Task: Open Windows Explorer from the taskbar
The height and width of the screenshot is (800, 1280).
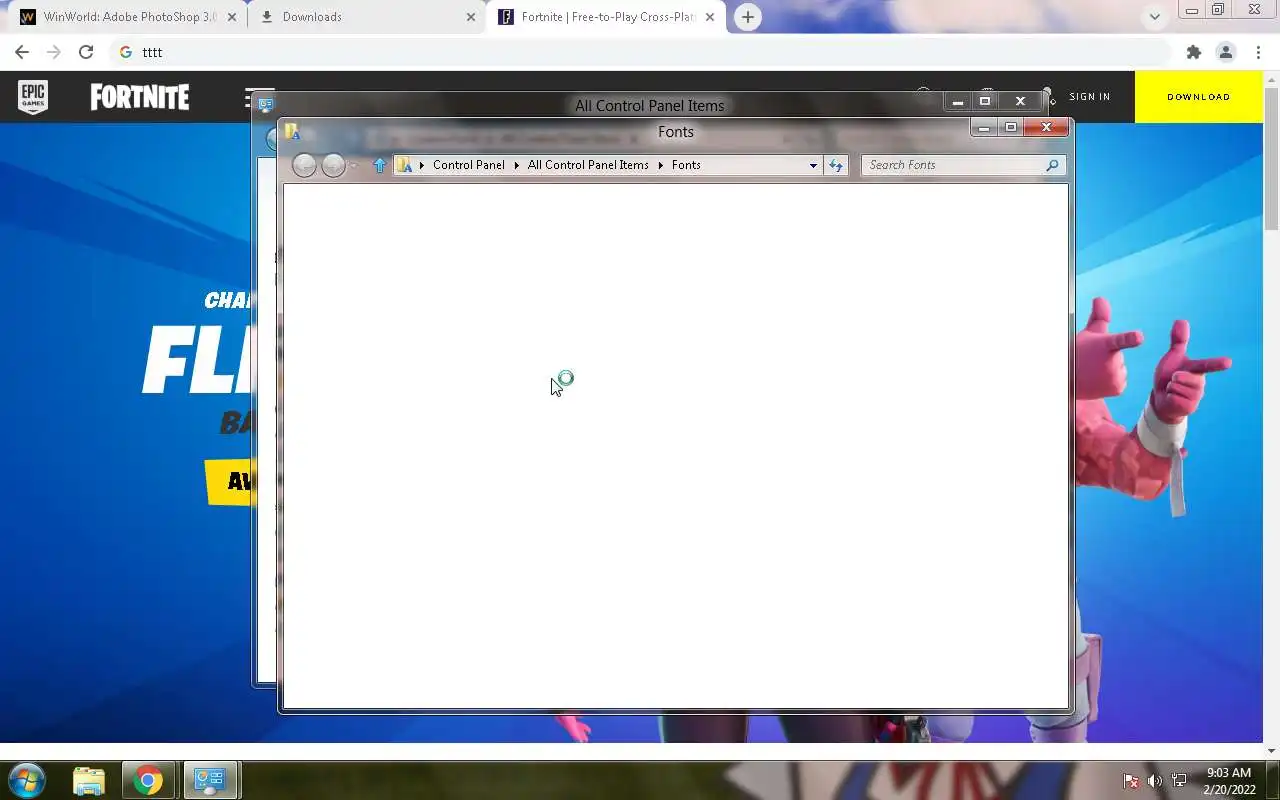Action: [x=89, y=780]
